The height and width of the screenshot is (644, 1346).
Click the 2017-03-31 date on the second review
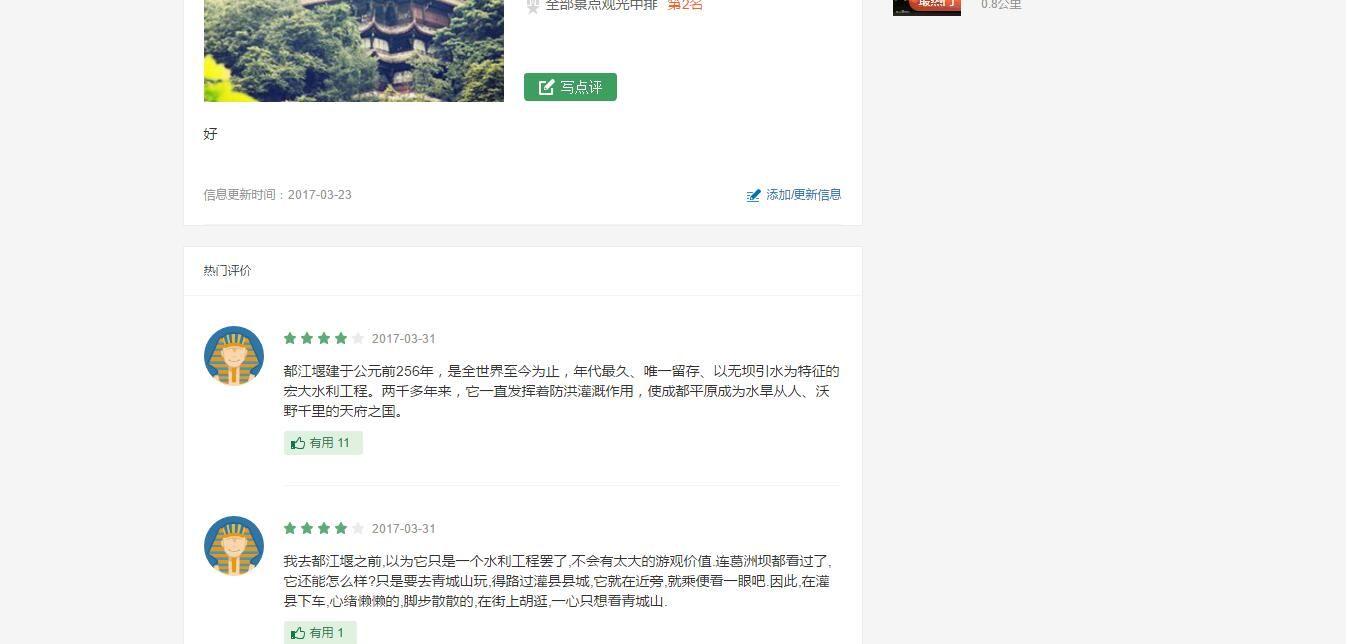[x=404, y=529]
